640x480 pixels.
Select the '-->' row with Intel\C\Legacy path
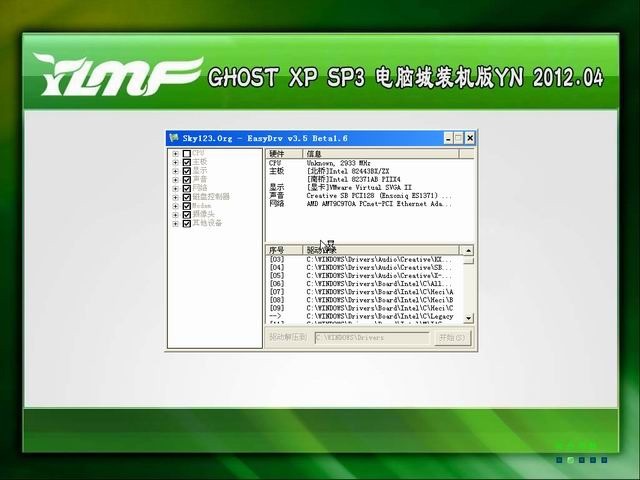click(x=364, y=316)
